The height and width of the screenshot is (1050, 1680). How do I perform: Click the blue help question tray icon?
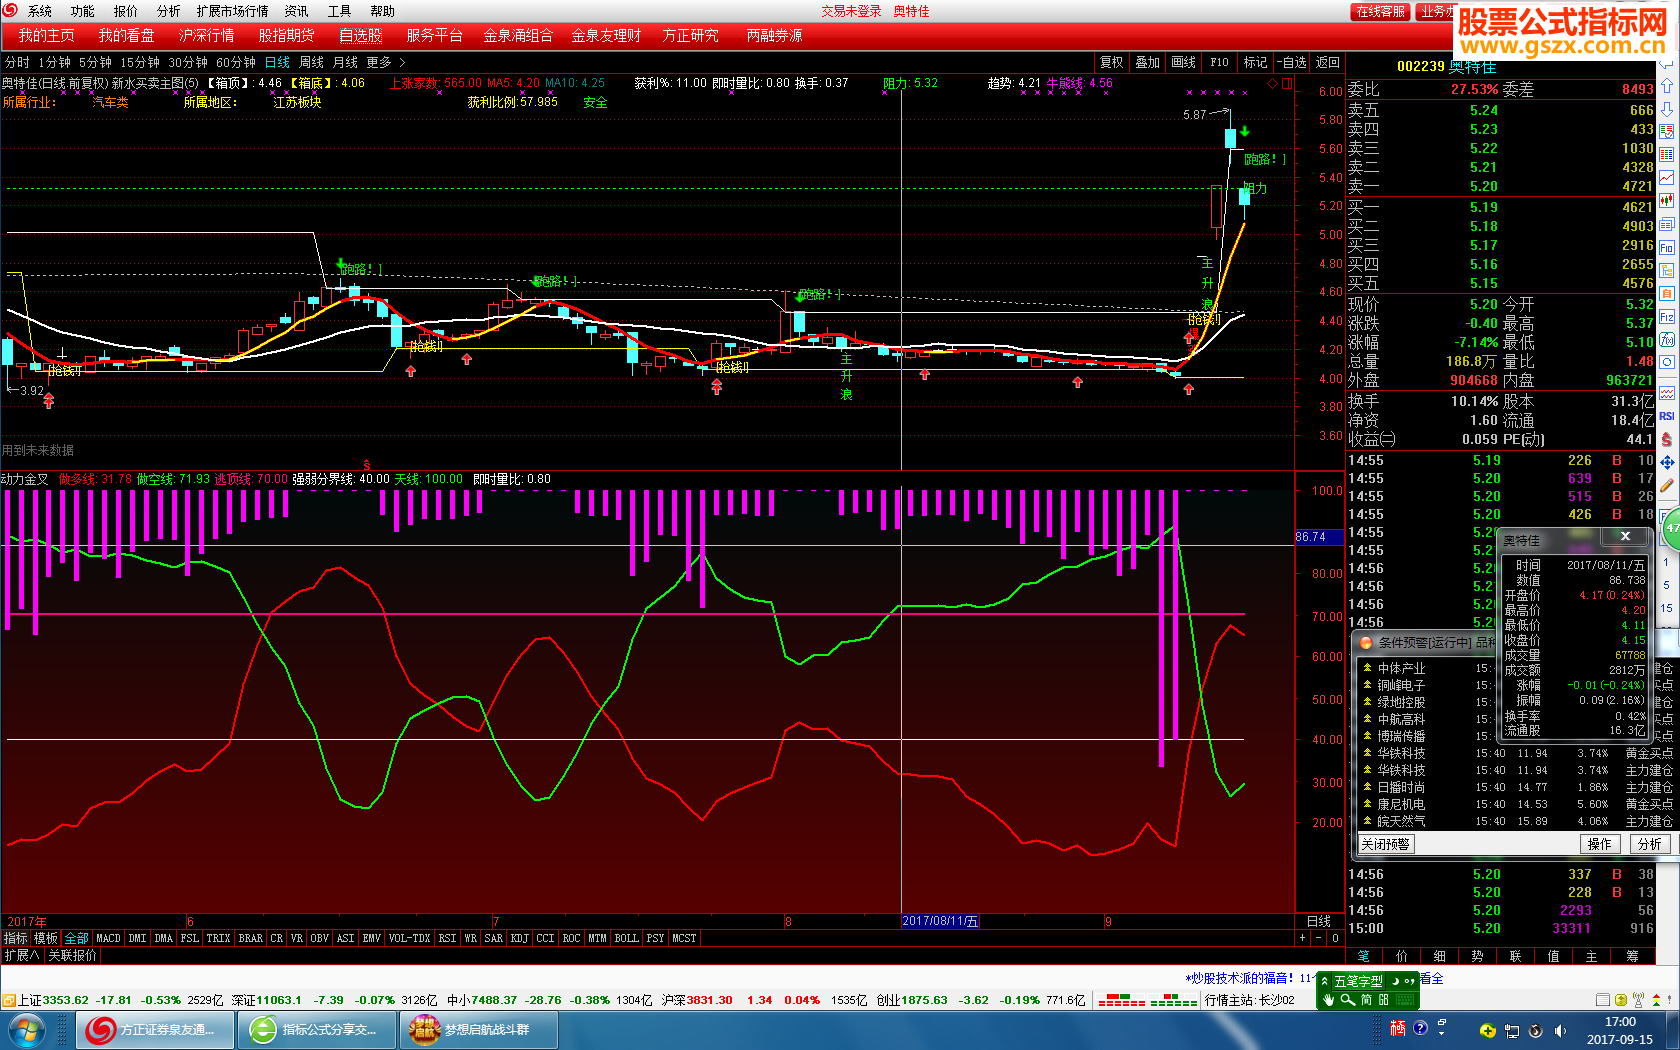pos(1420,1028)
